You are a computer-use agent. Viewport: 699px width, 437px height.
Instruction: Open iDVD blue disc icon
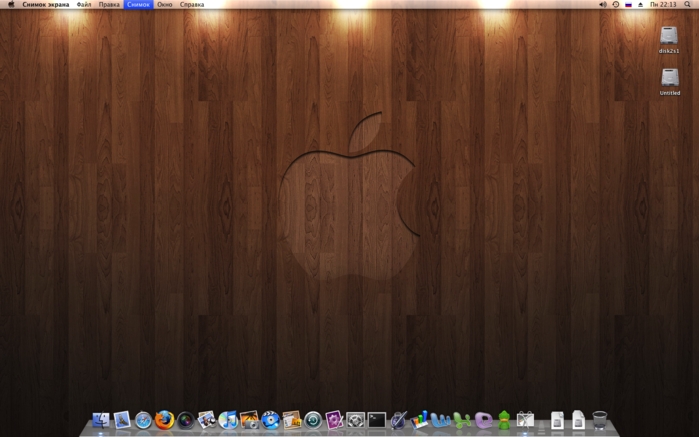pyautogui.click(x=270, y=420)
